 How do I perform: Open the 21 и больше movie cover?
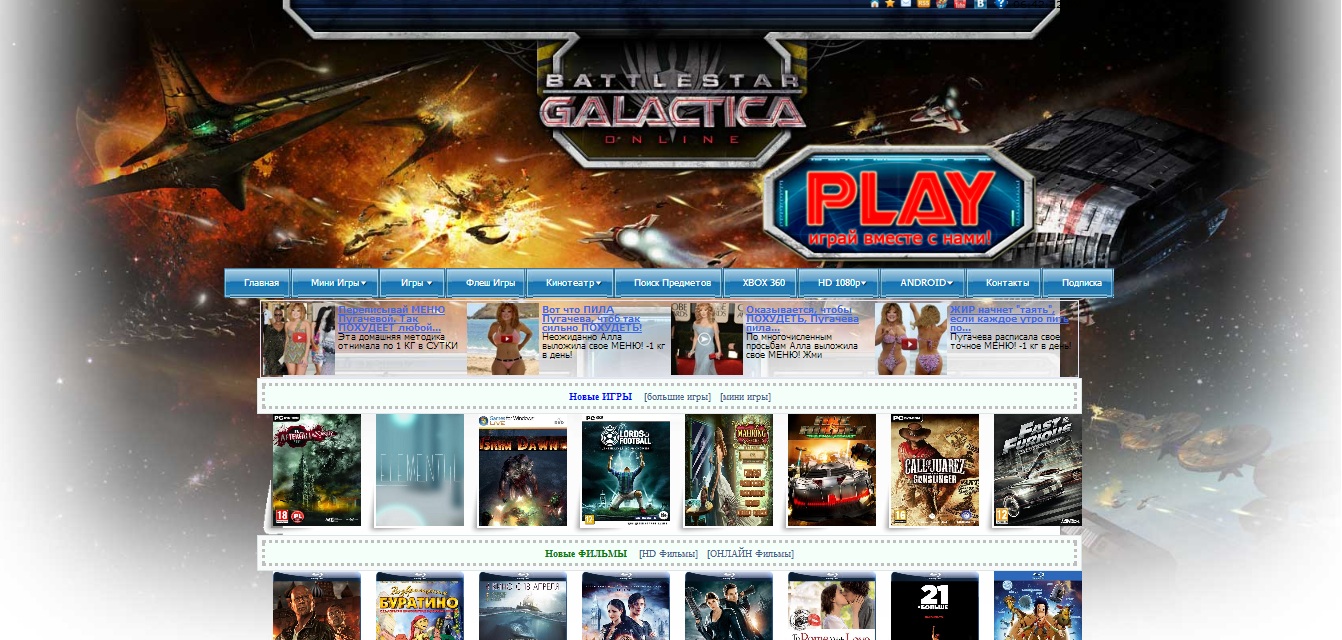[935, 606]
